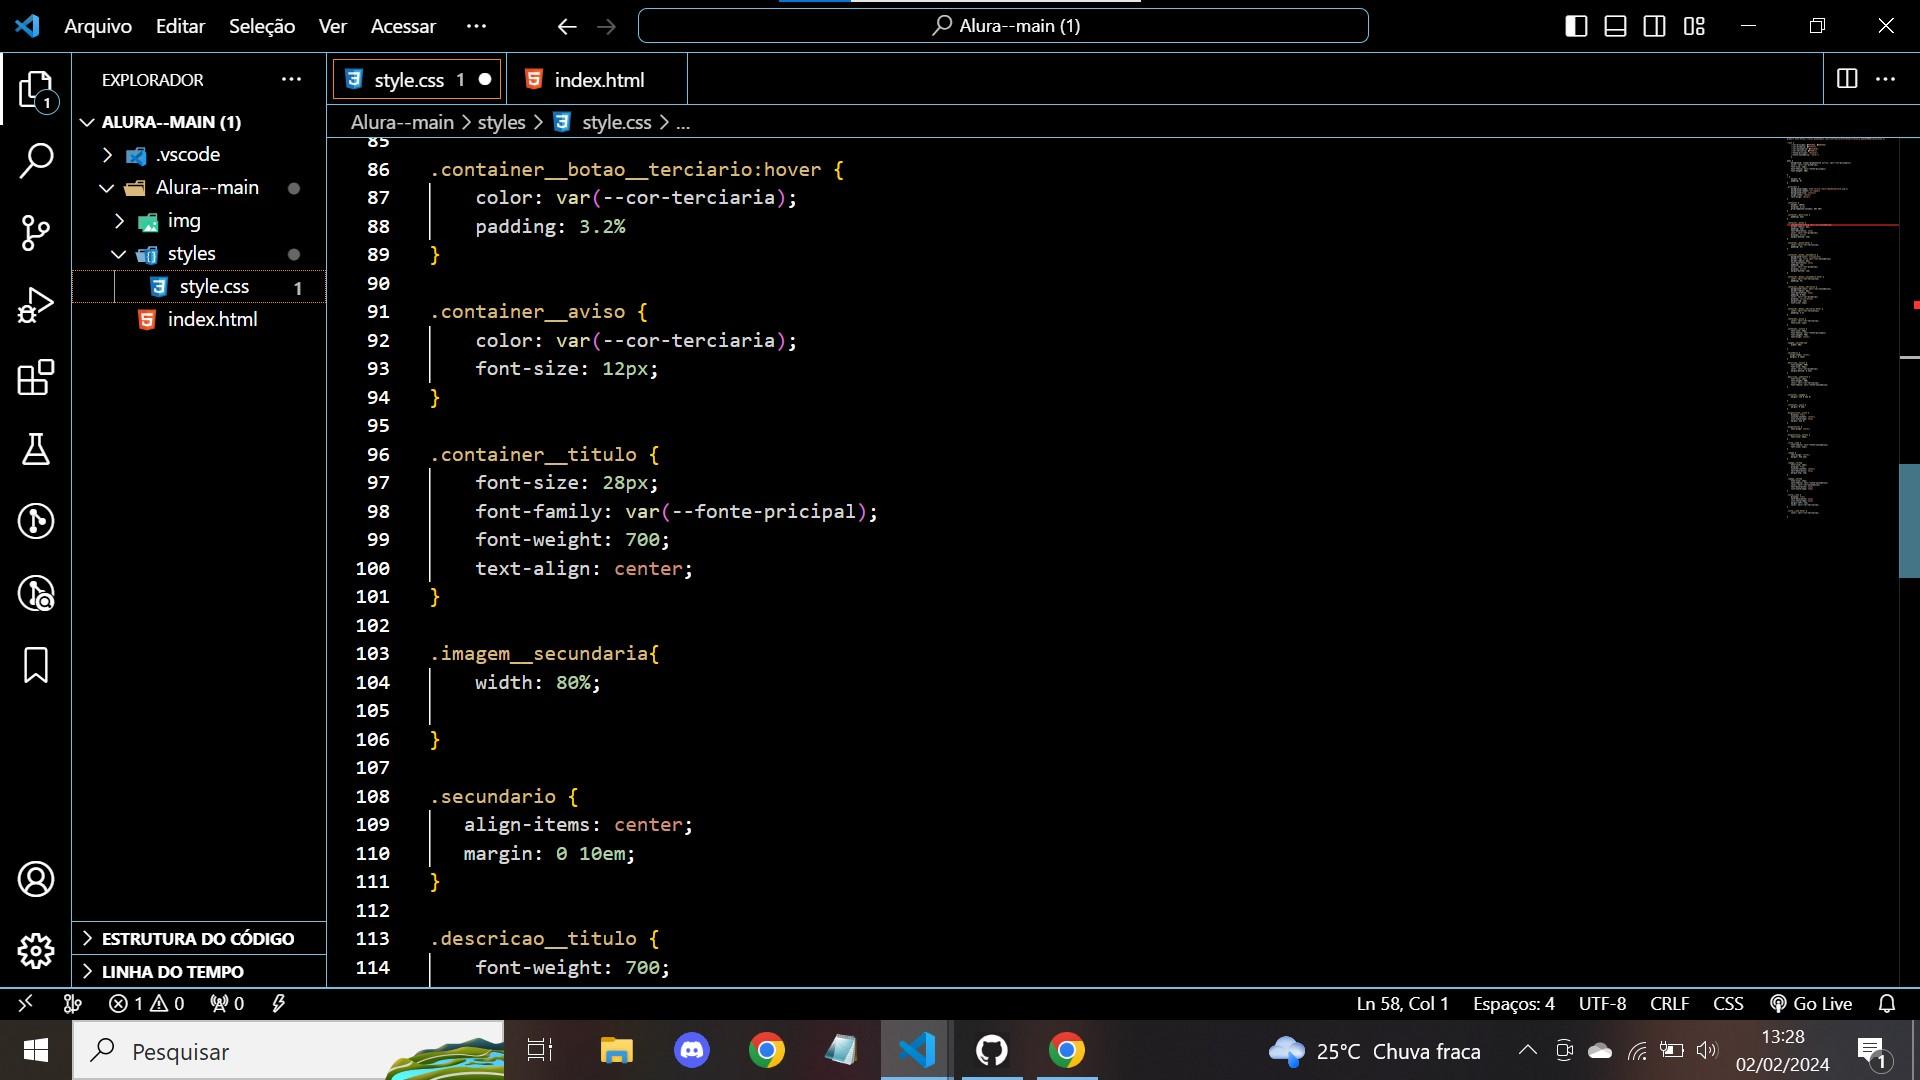Click the remote window indicator in status bar

click(25, 1003)
